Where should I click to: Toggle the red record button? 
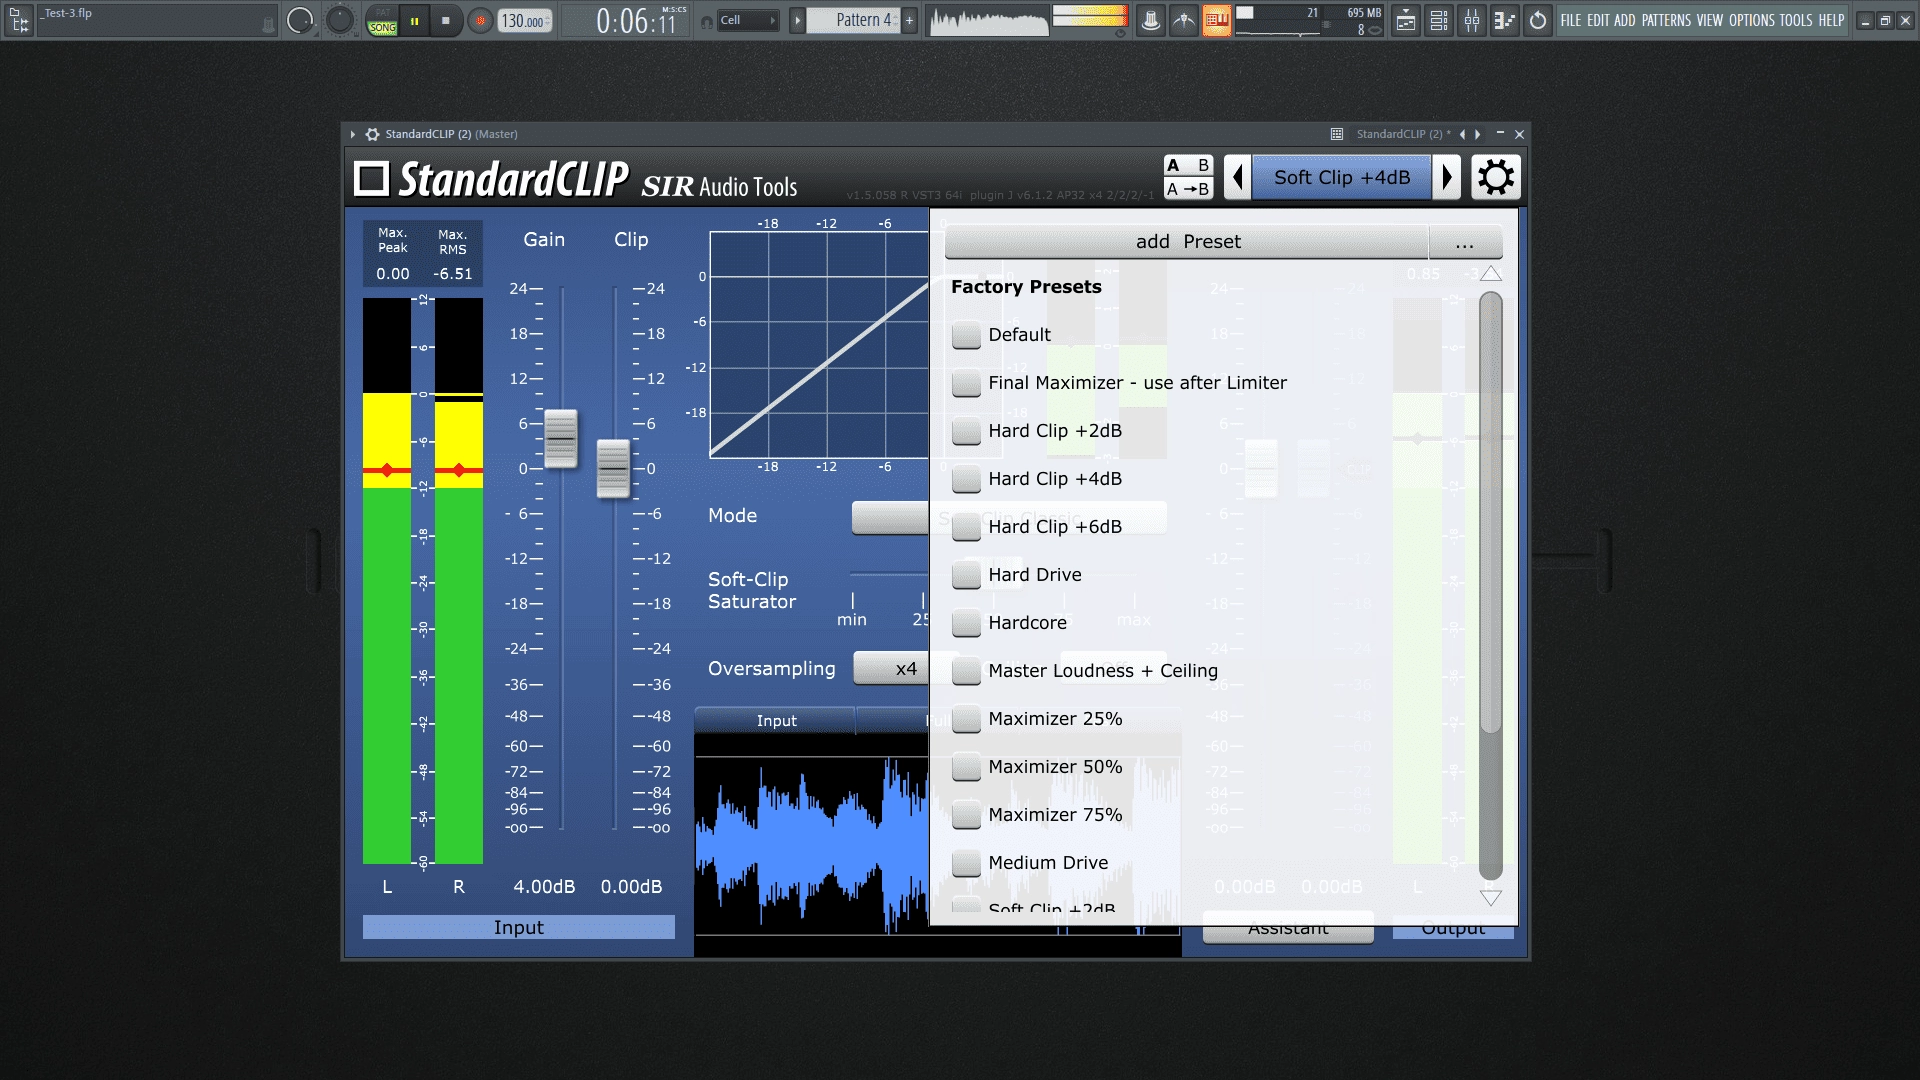[x=481, y=20]
